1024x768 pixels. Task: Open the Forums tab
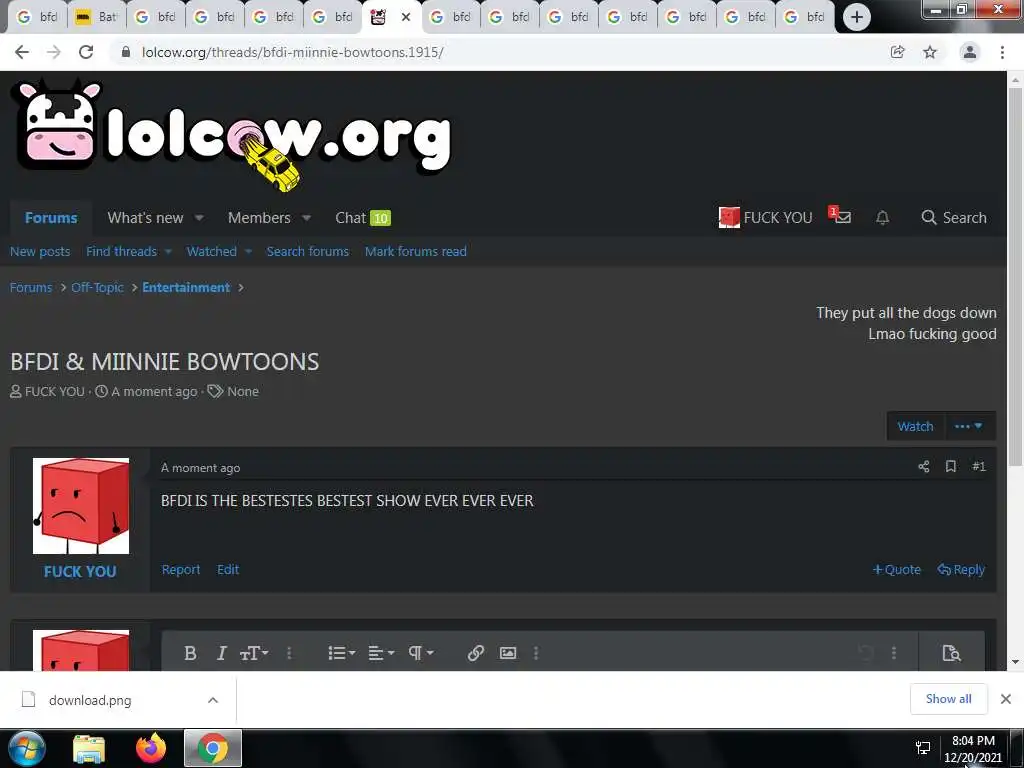click(x=51, y=217)
